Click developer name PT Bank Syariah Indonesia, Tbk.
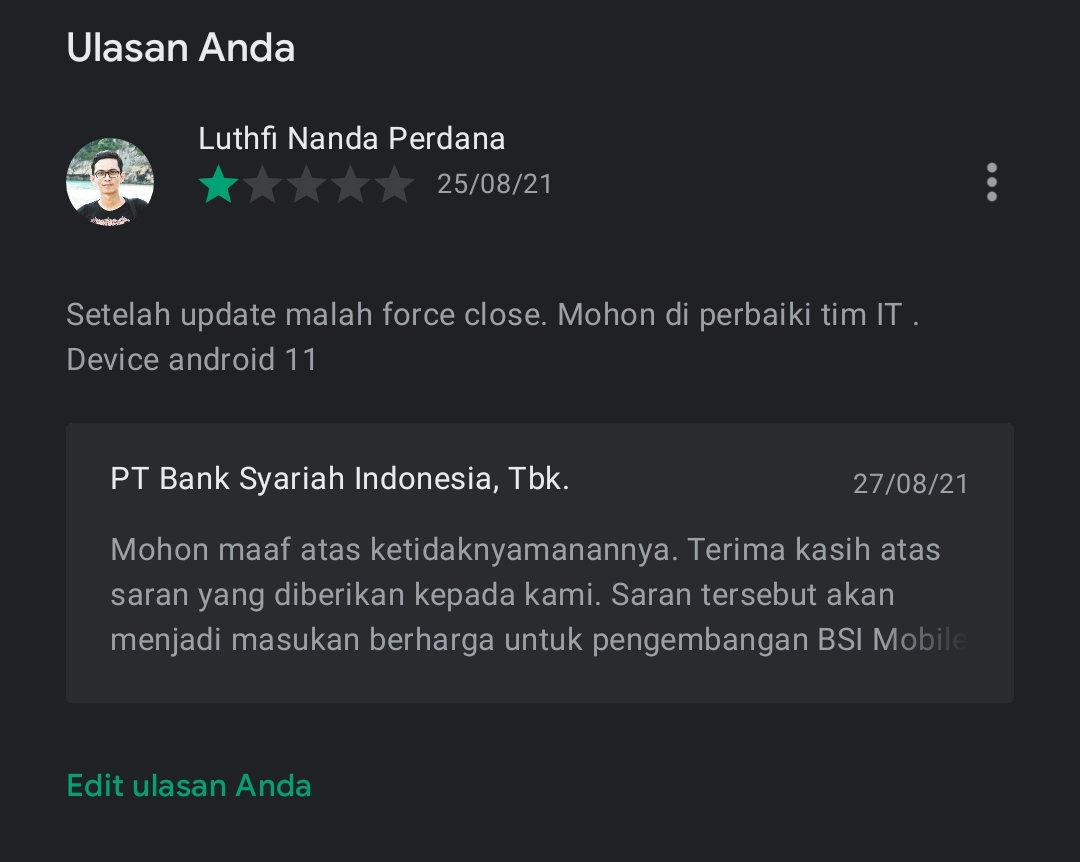The width and height of the screenshot is (1080, 862). [340, 479]
